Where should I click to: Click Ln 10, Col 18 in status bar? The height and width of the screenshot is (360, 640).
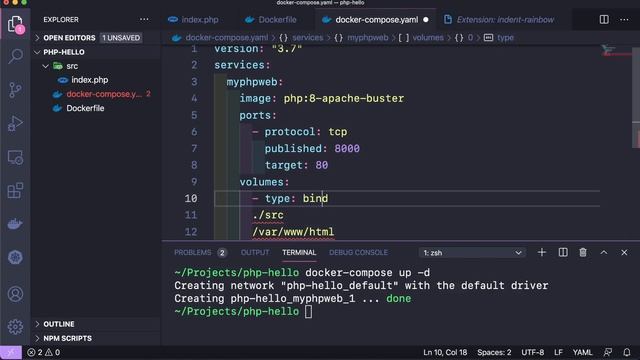[445, 352]
